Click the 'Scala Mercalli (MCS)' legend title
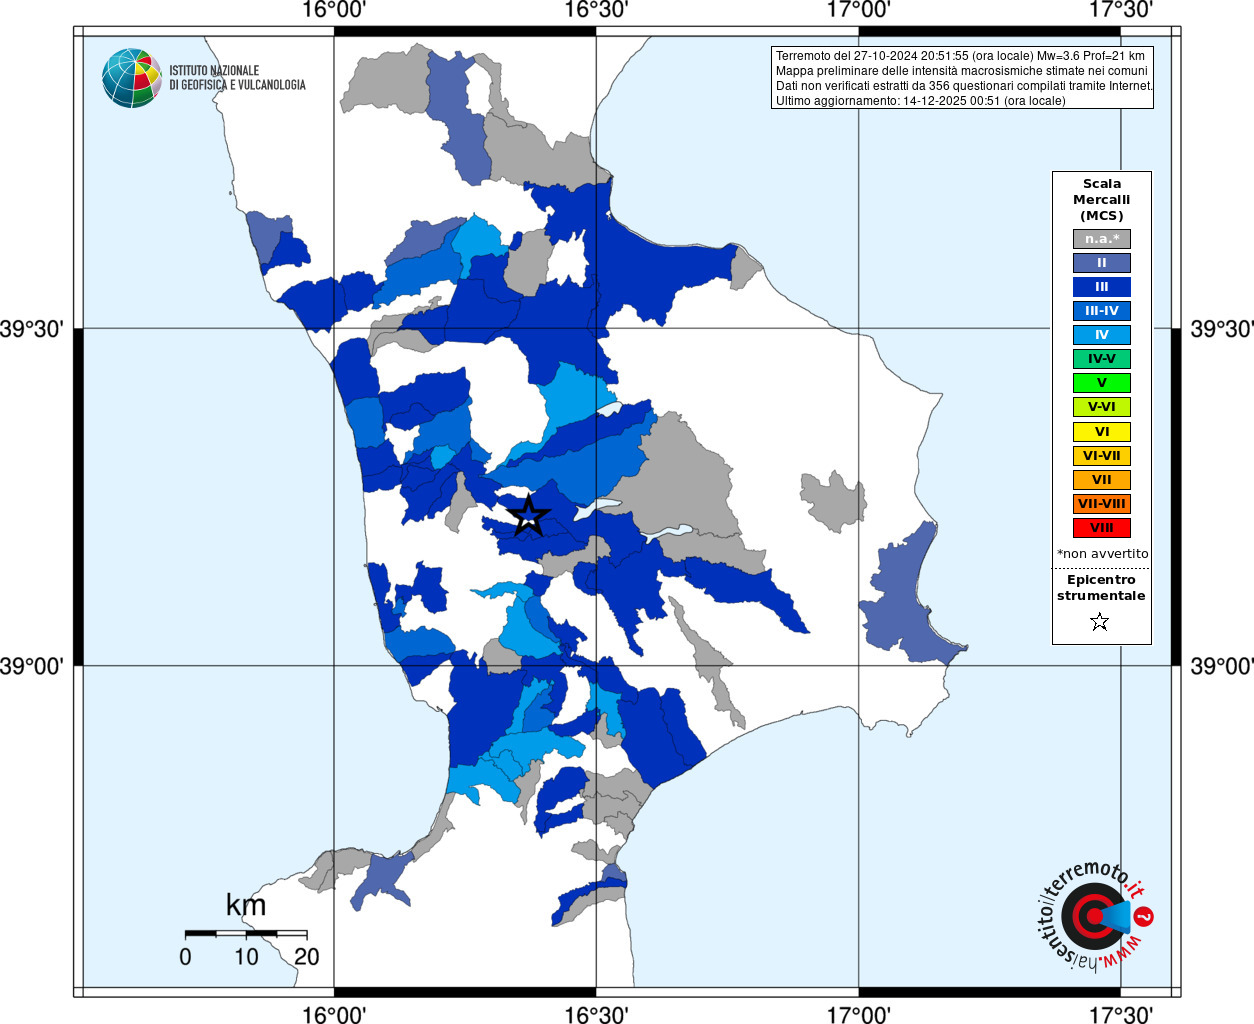Viewport: 1254px width, 1024px height. tap(1102, 200)
